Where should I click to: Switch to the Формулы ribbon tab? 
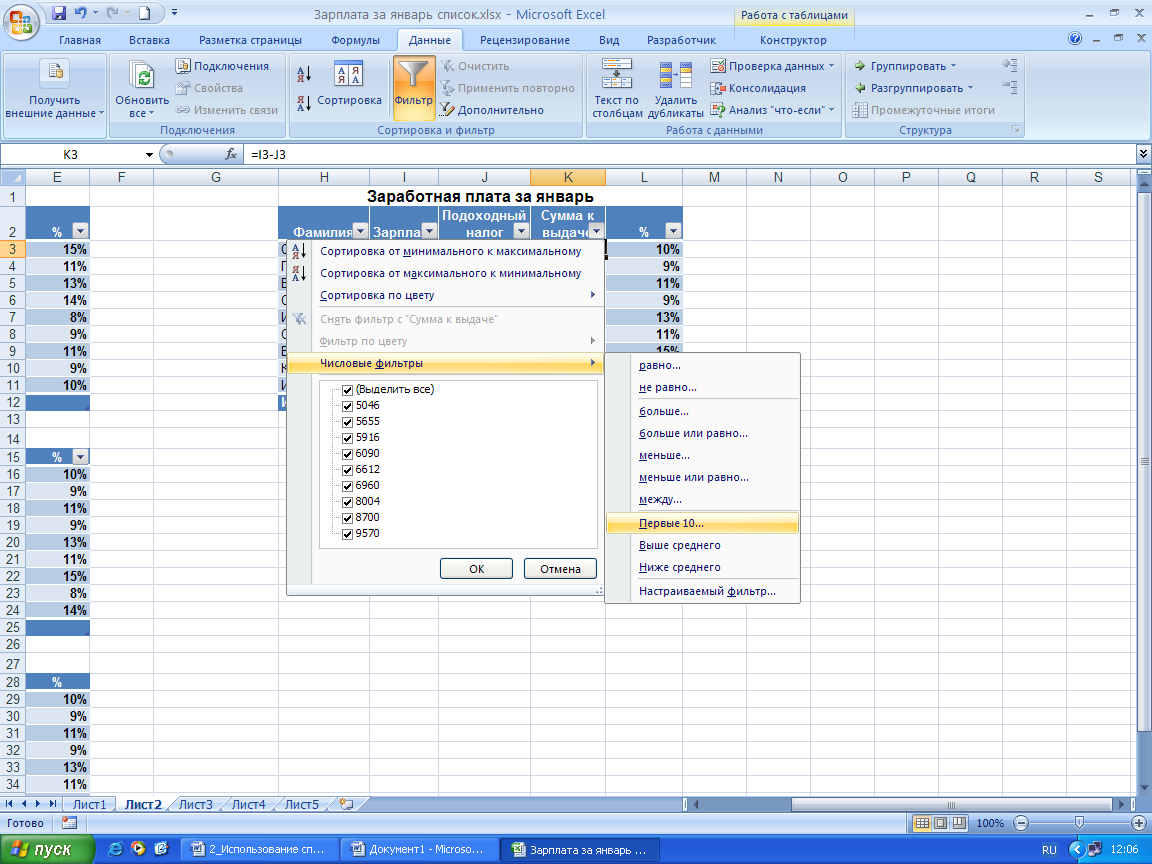pyautogui.click(x=356, y=40)
